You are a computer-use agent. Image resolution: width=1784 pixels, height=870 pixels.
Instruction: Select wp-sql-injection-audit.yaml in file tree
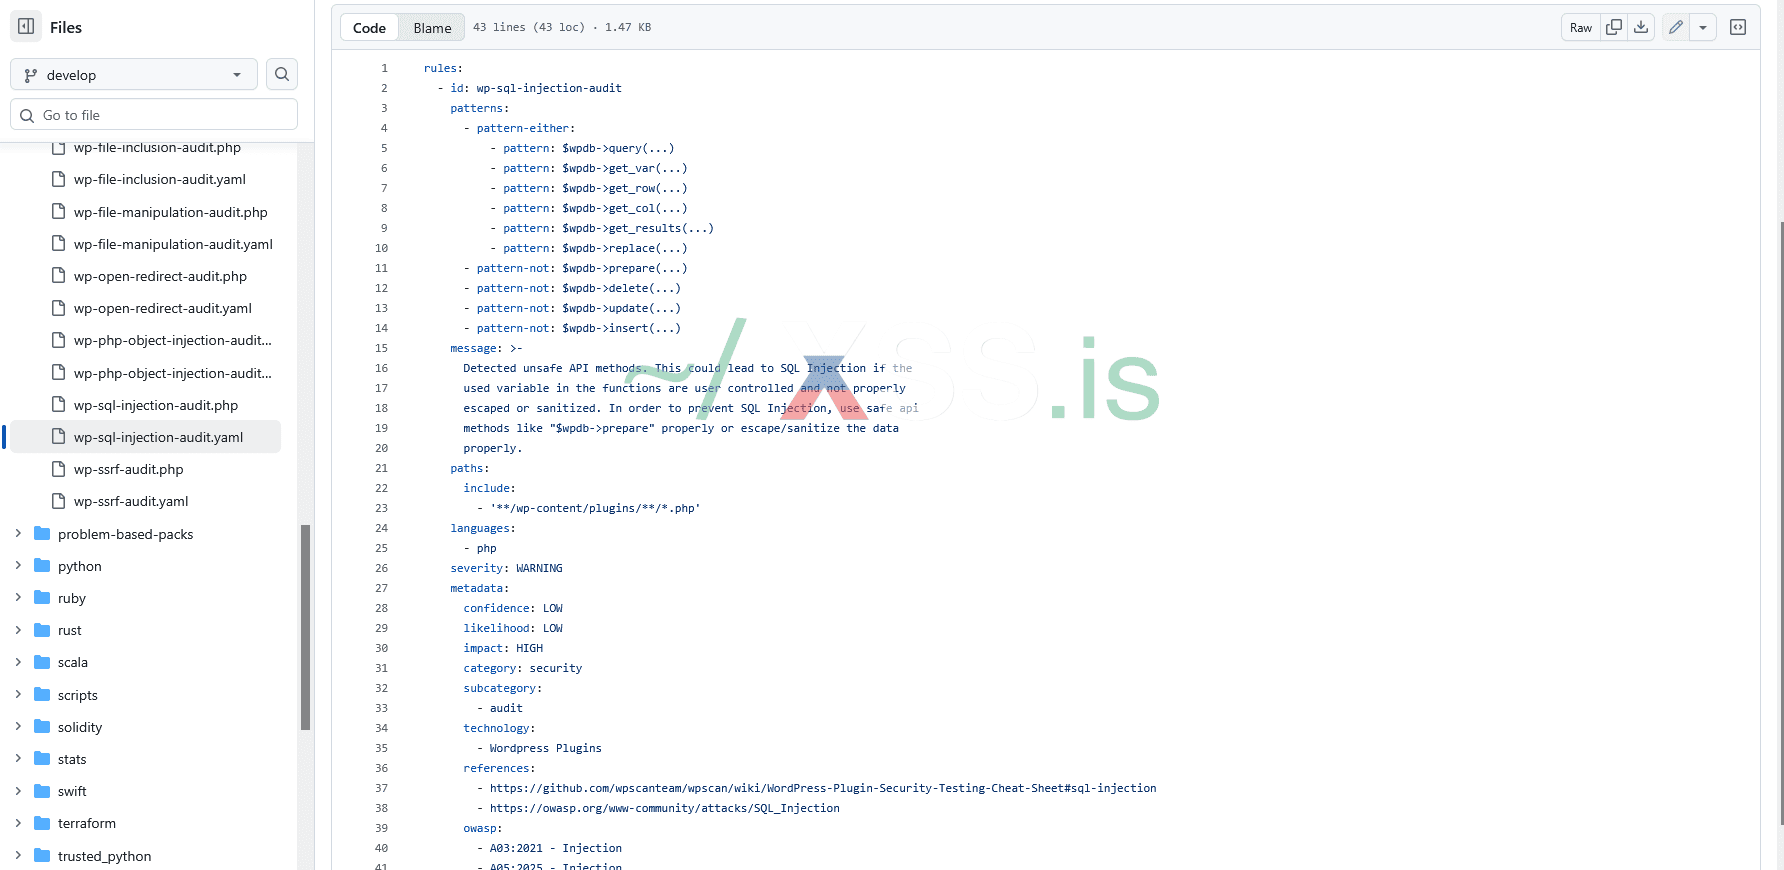point(145,437)
